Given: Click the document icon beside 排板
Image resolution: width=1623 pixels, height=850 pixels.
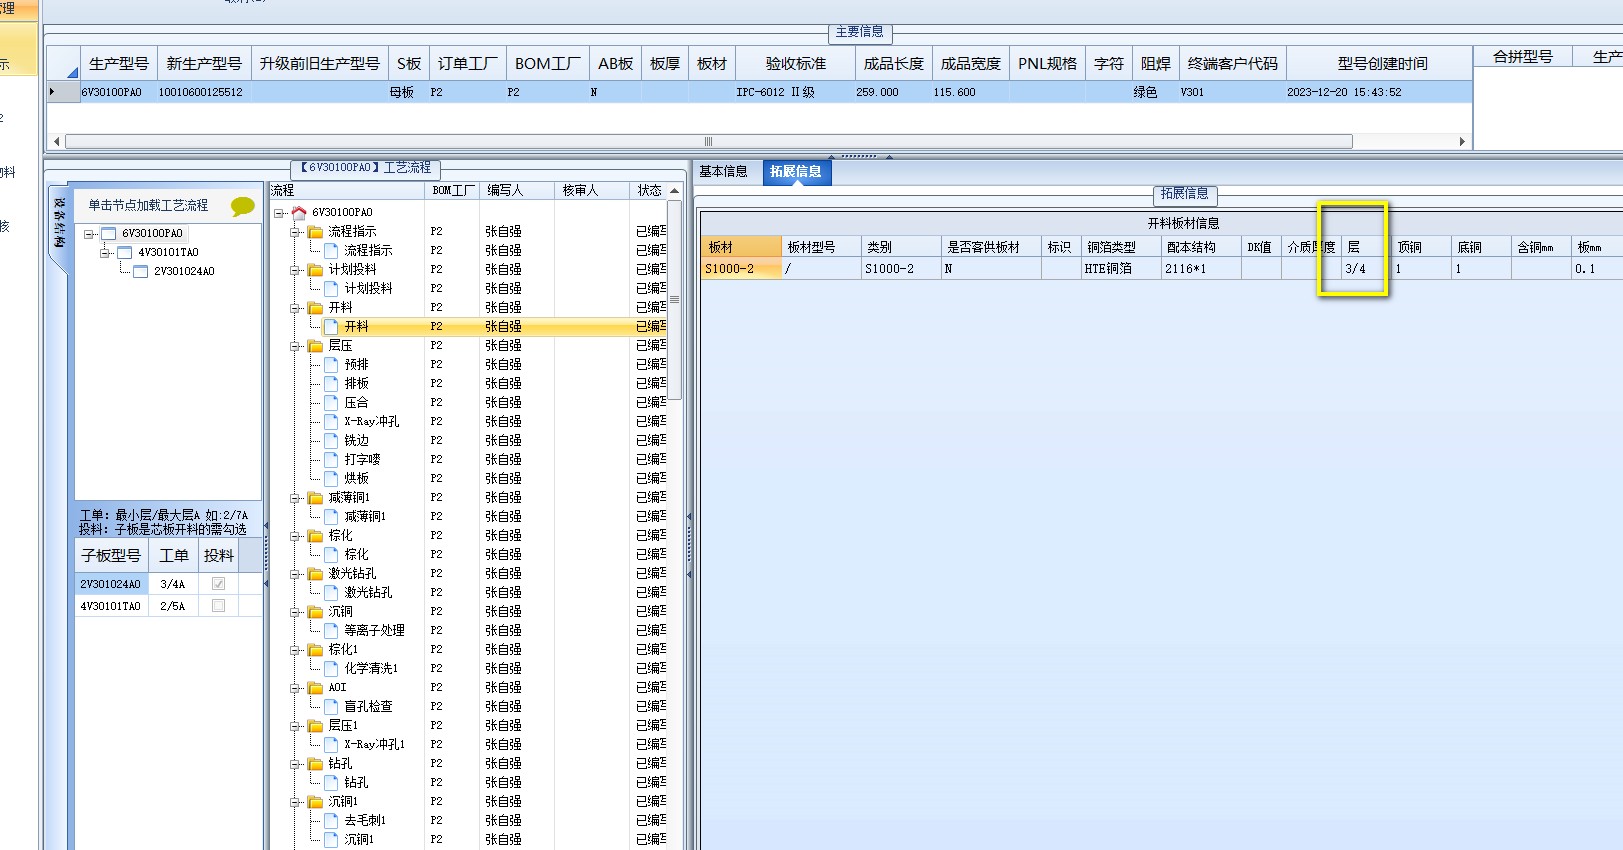Looking at the screenshot, I should click(331, 383).
